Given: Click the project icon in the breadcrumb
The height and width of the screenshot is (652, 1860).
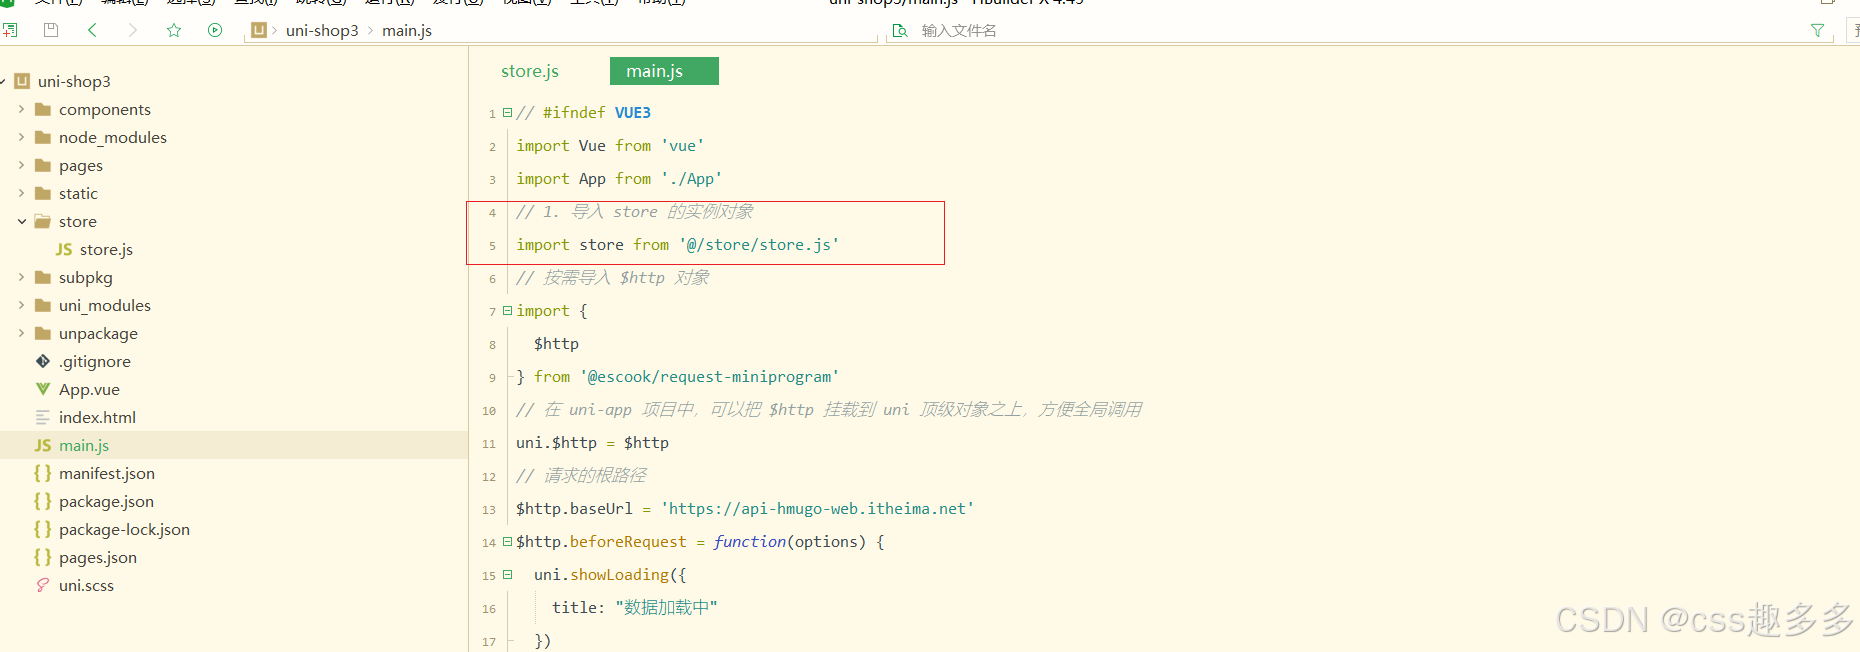Looking at the screenshot, I should click(259, 30).
